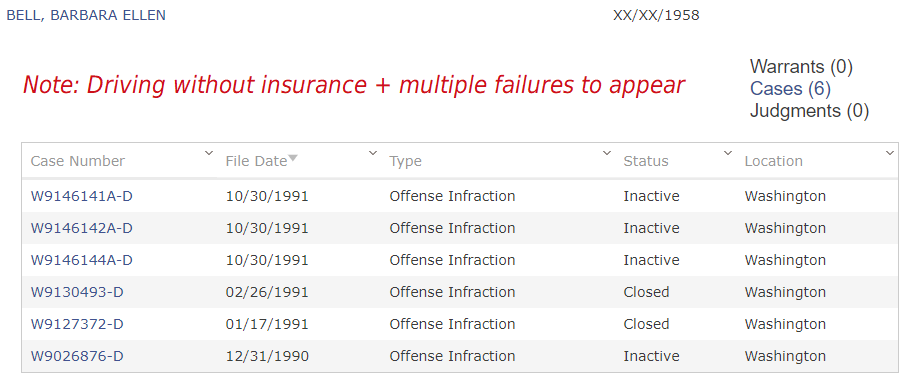Open the Location column menu chevron
Screen dimensions: 909x384
click(x=890, y=153)
